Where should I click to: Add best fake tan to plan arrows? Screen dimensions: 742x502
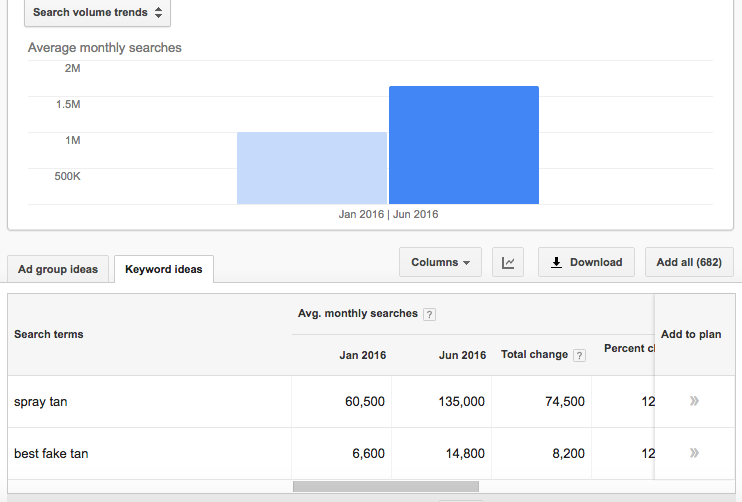click(694, 453)
